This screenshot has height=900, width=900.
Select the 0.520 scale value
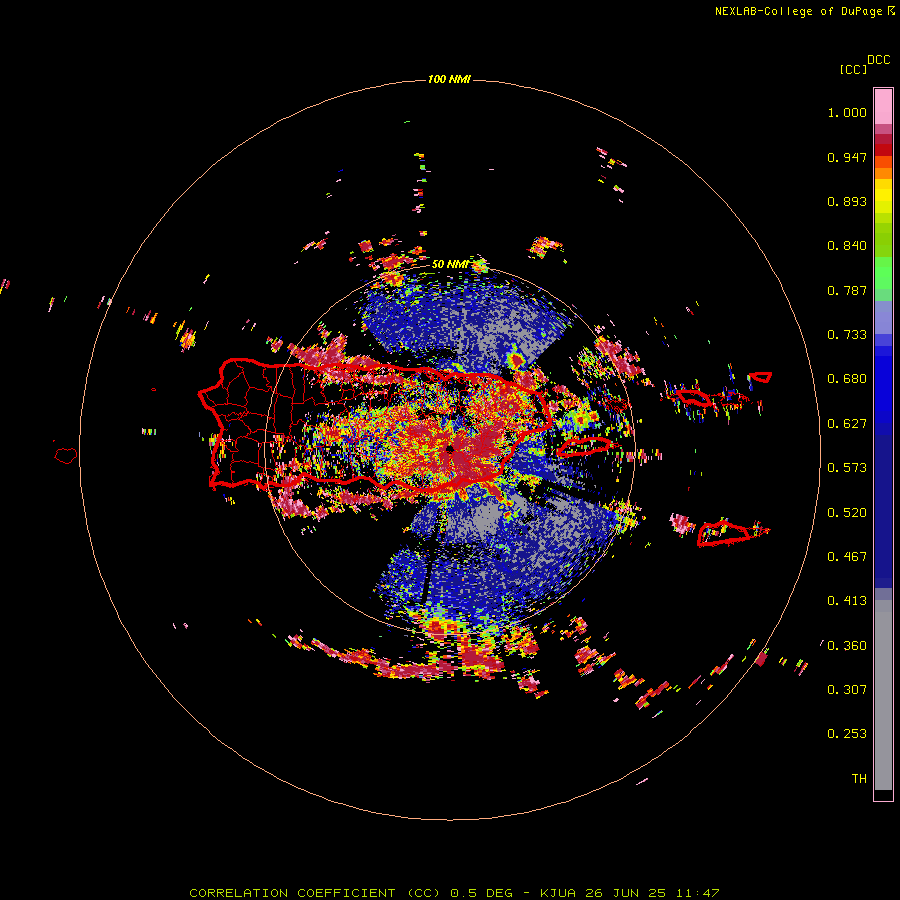tap(847, 513)
